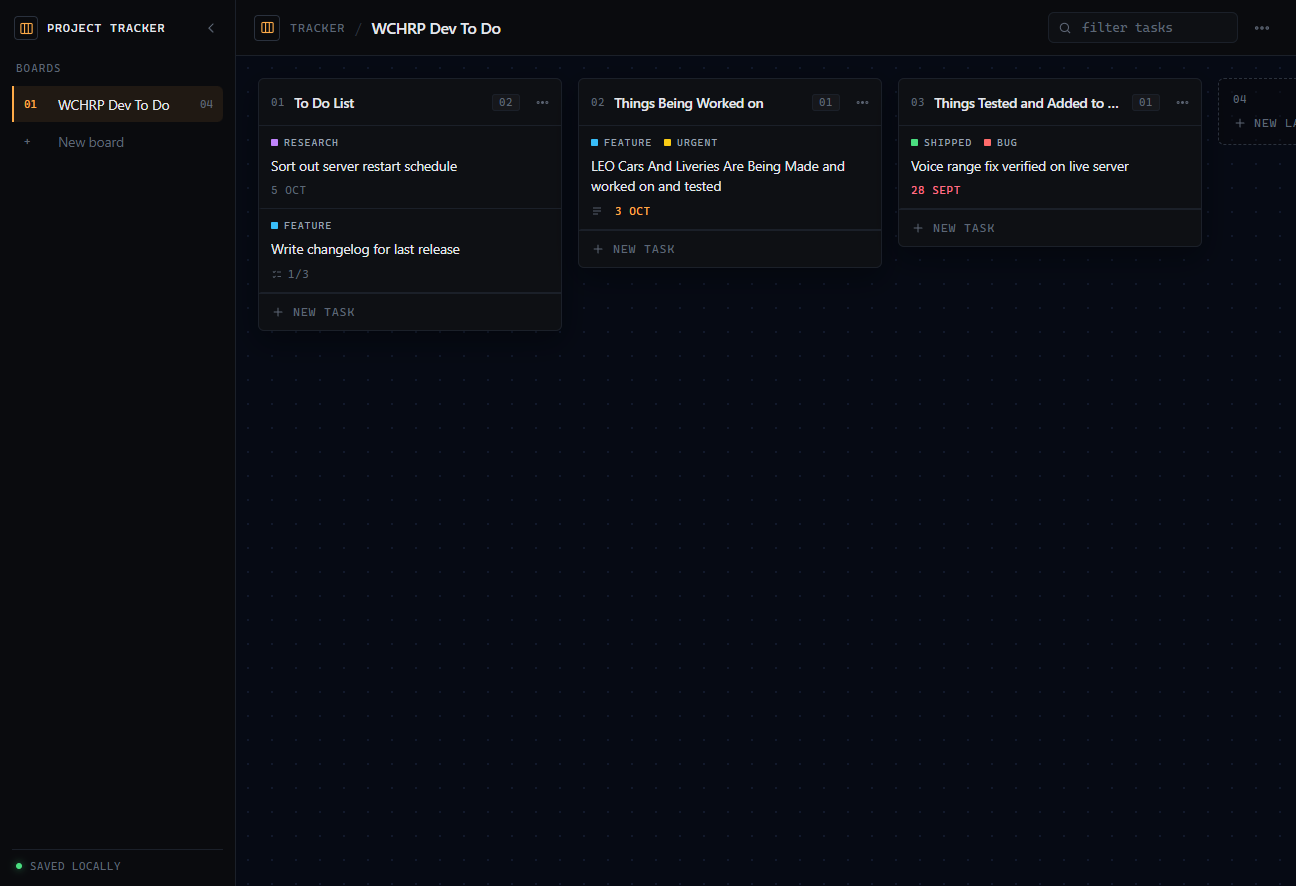Click the 3 OCT due date
This screenshot has height=886, width=1296.
(632, 211)
